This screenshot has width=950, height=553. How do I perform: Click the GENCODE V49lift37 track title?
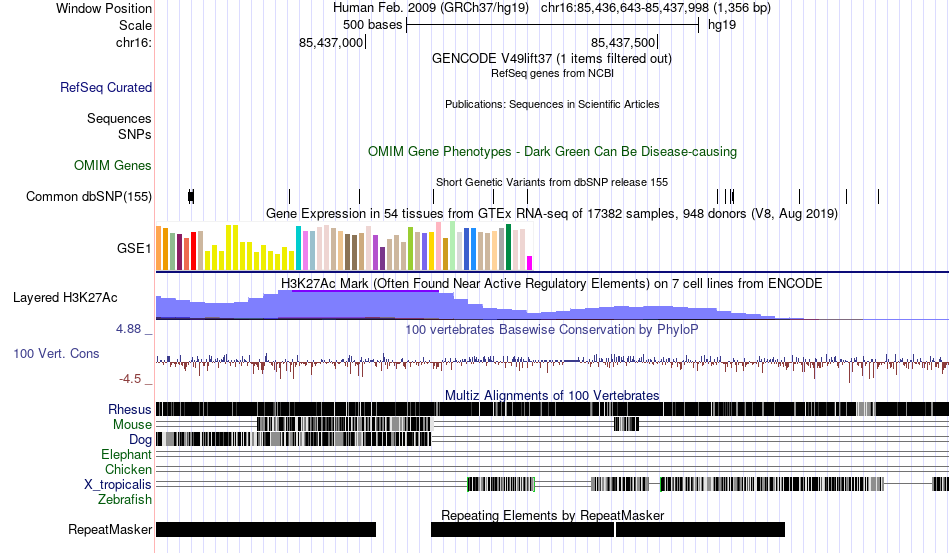[551, 59]
